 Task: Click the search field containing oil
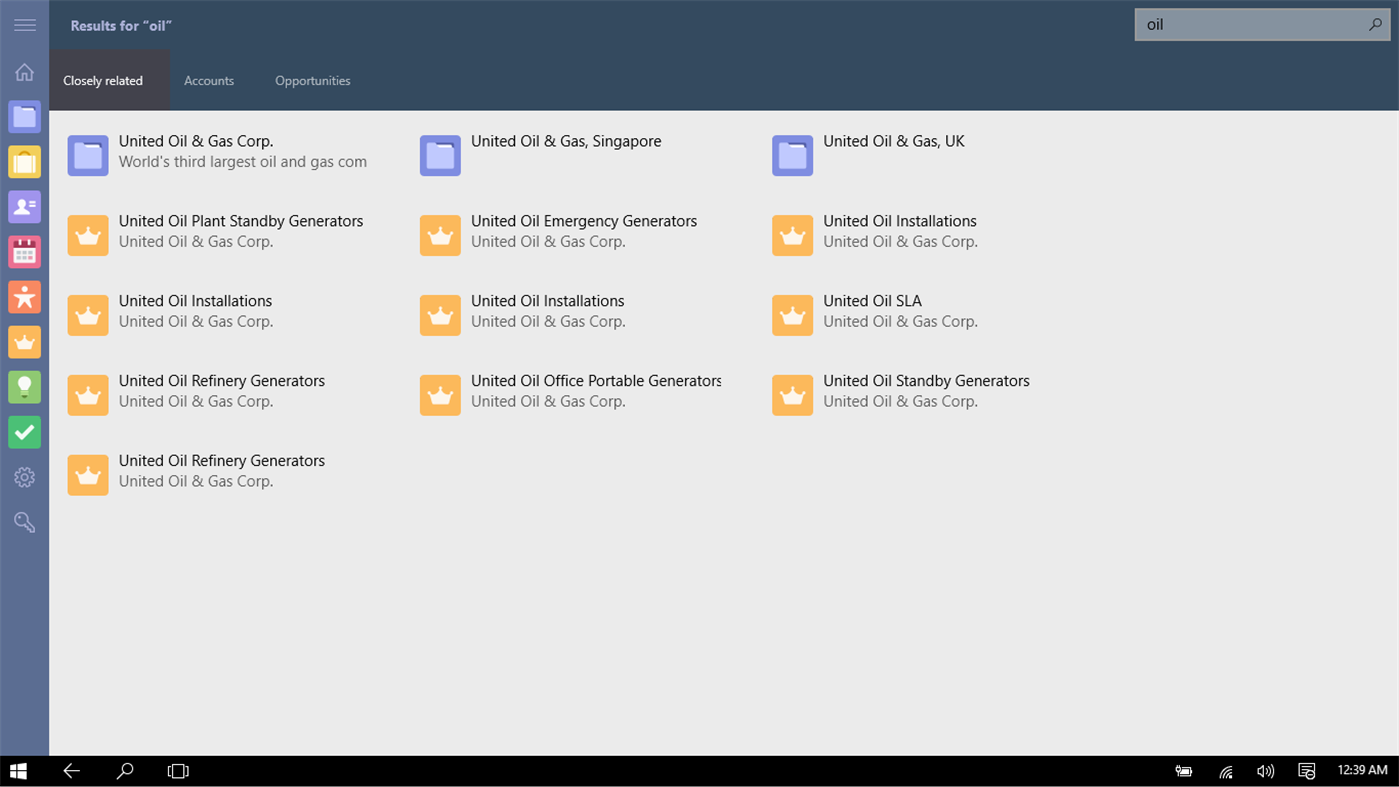pos(1250,25)
